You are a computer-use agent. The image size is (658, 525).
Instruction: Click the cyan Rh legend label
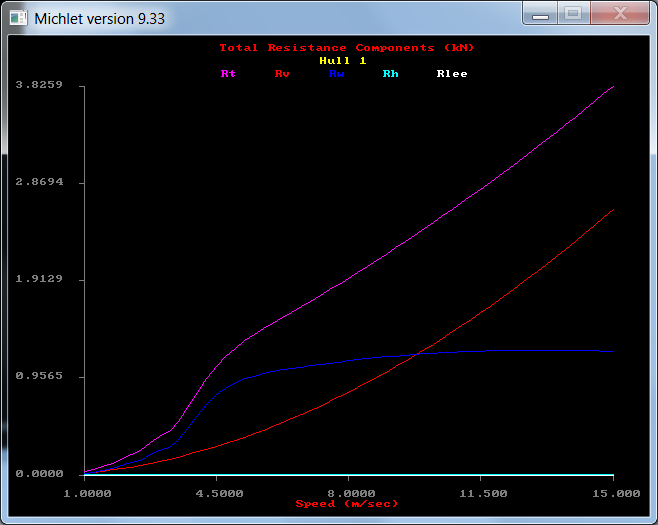tap(390, 74)
